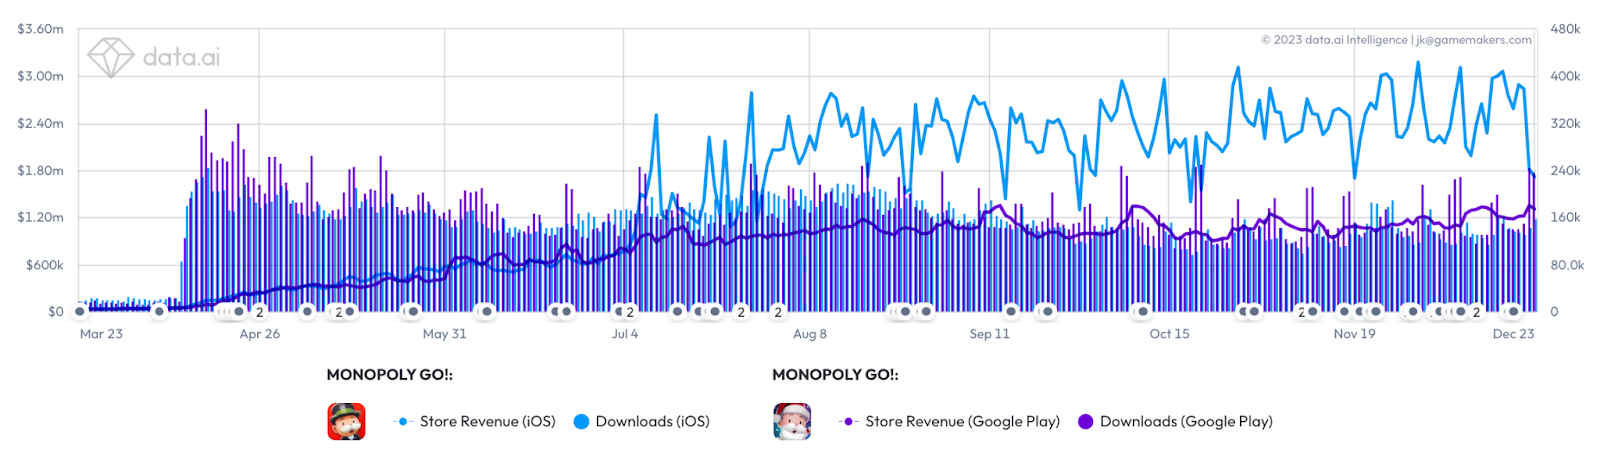
Task: Click the Store Revenue (Google Play) legend label
Action: click(963, 422)
